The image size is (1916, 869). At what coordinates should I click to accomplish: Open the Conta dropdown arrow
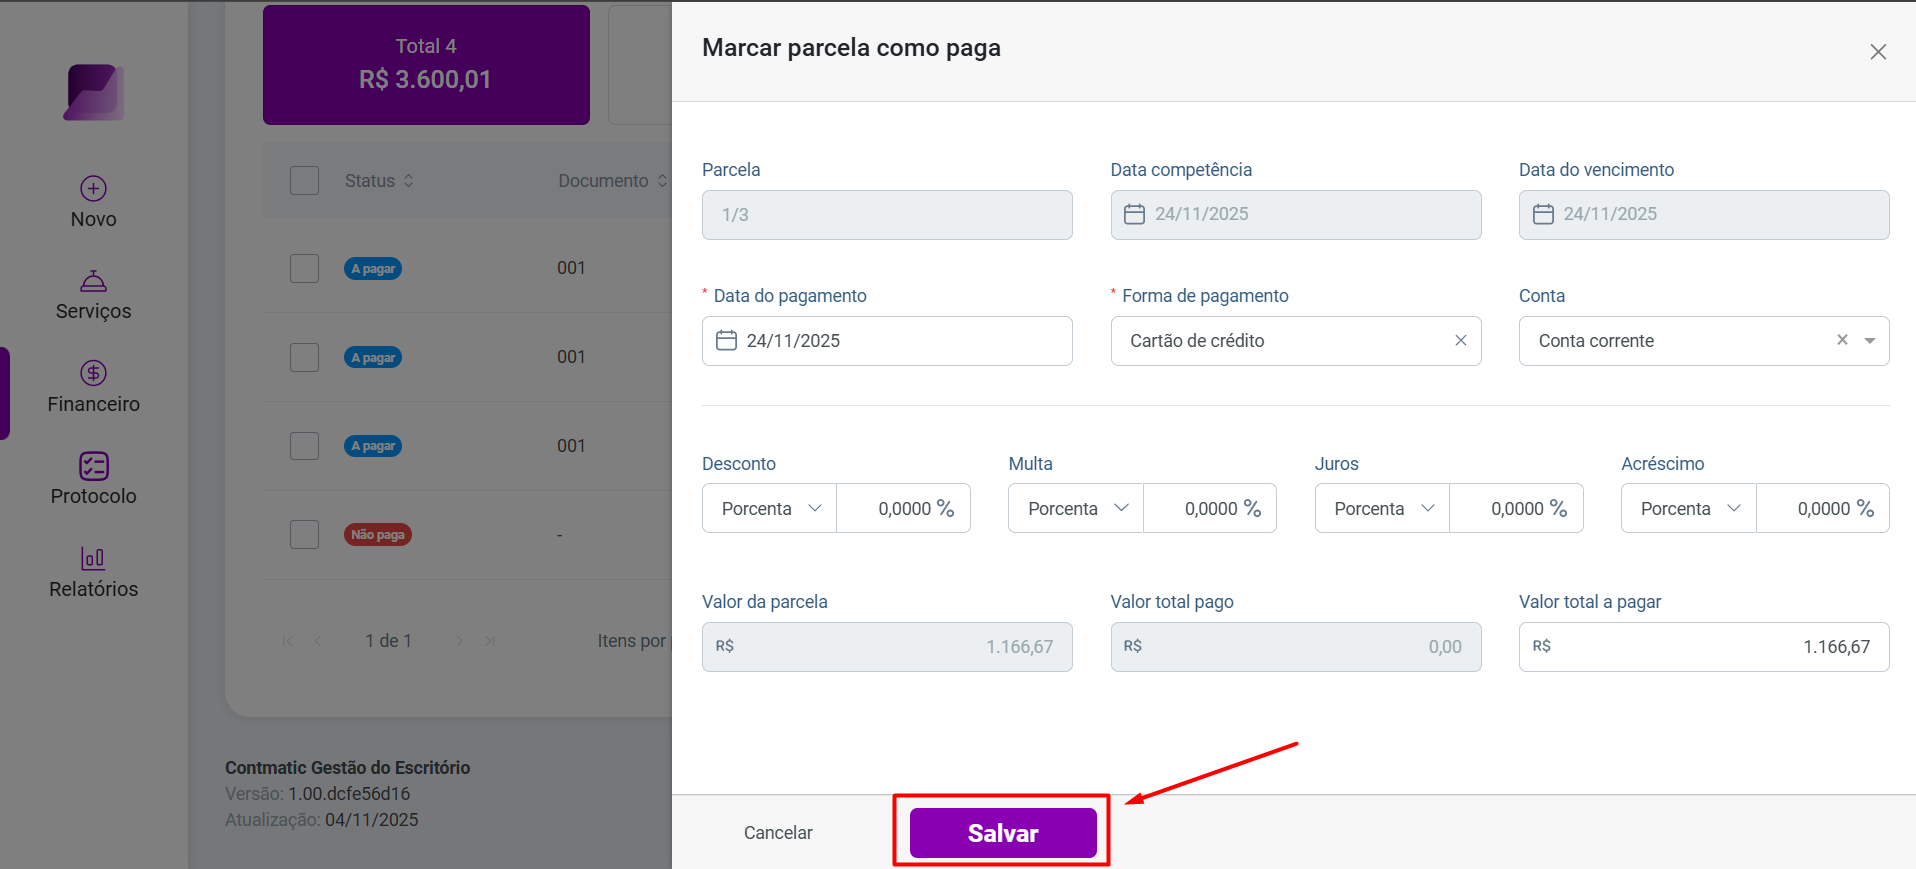click(1869, 341)
